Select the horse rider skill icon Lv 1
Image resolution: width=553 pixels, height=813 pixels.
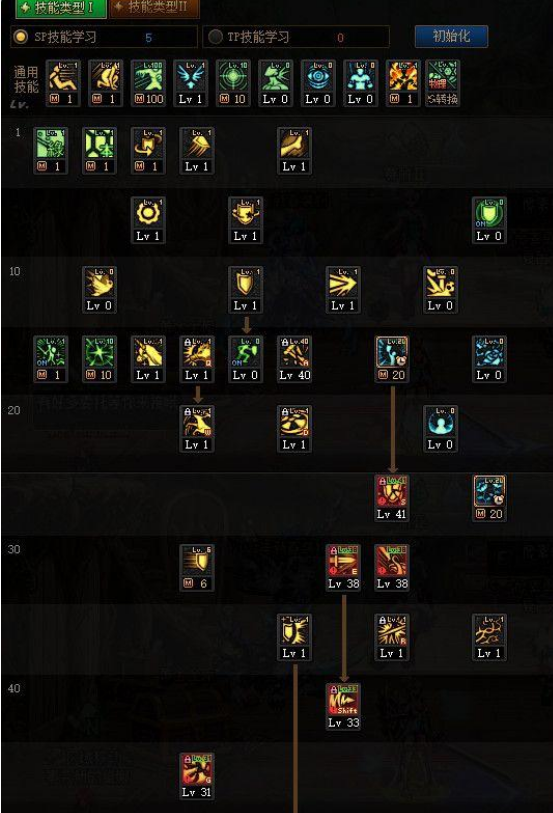click(148, 359)
